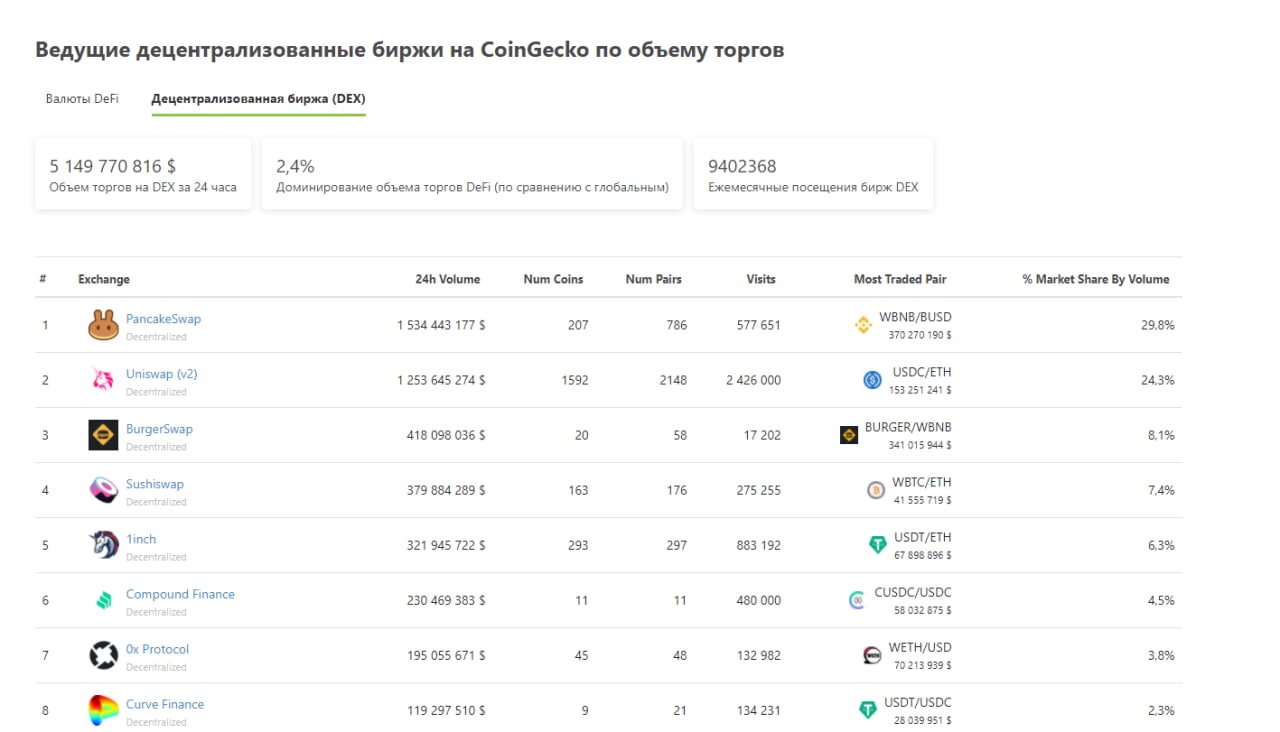Open the Curve Finance exchange link
Image resolution: width=1280 pixels, height=732 pixels.
[x=165, y=704]
